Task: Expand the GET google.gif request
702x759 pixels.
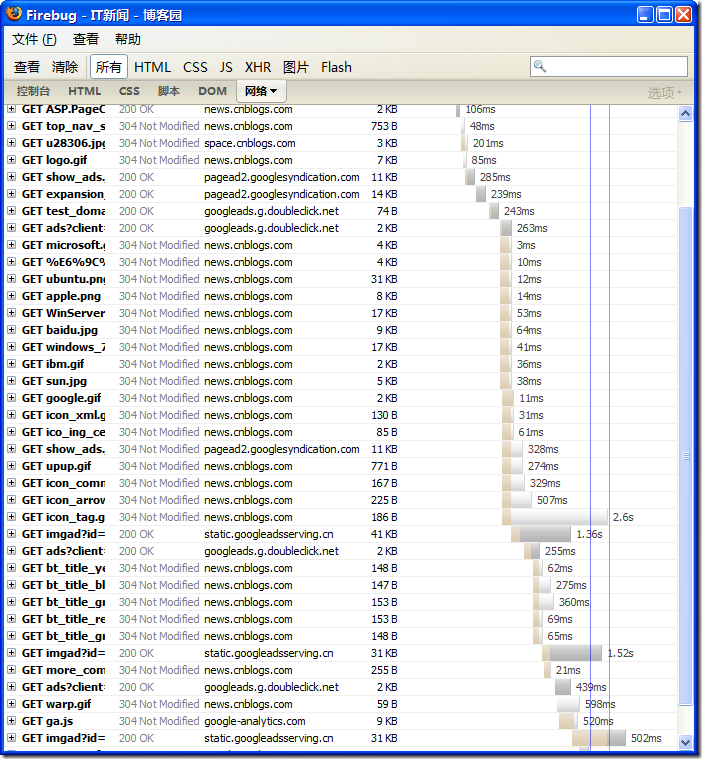Action: click(x=11, y=398)
